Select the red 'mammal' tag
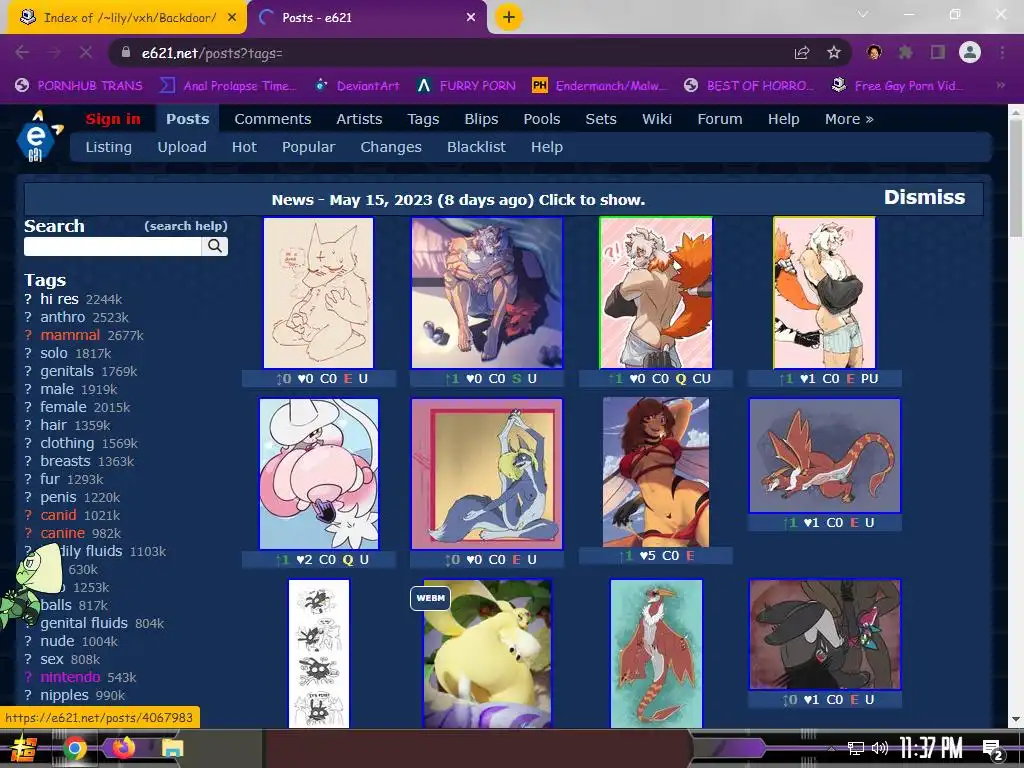This screenshot has height=768, width=1024. (70, 335)
